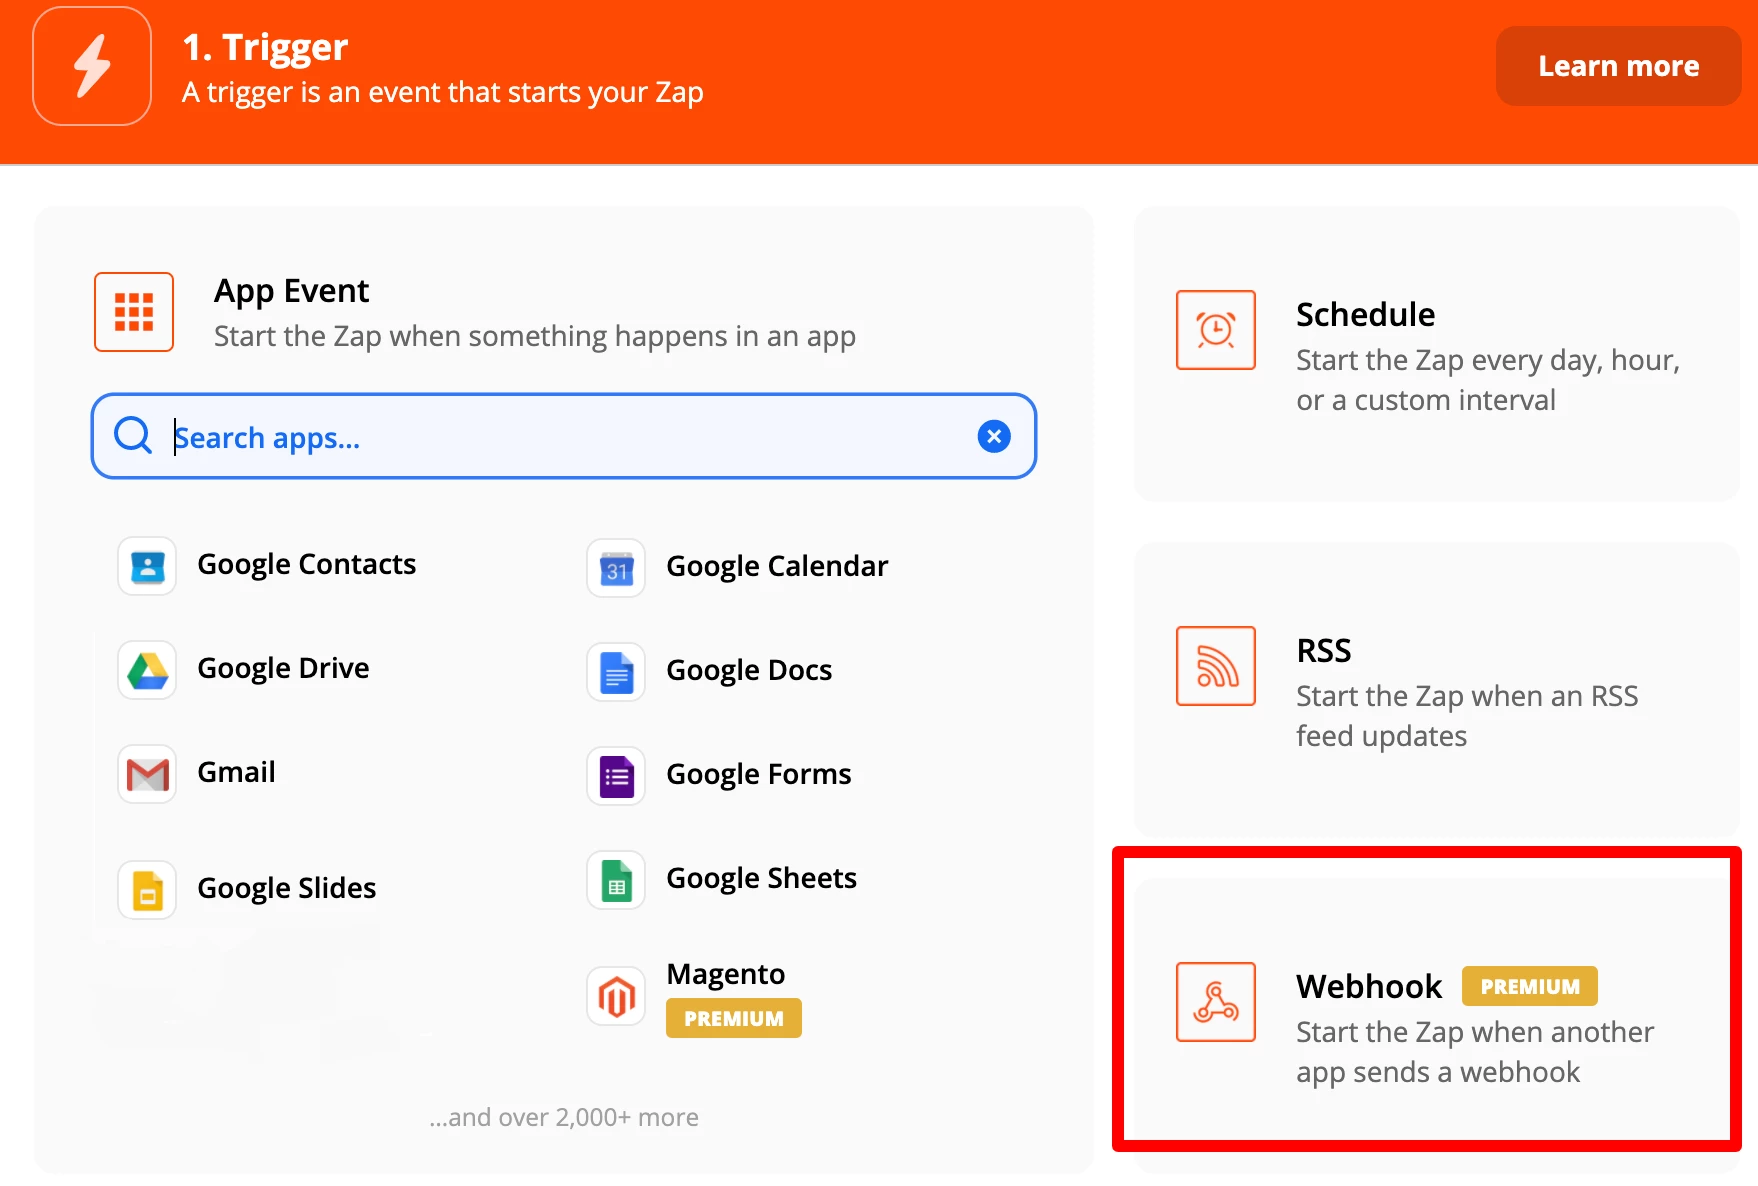Select the Google Docs icon
1758x1186 pixels.
point(616,672)
